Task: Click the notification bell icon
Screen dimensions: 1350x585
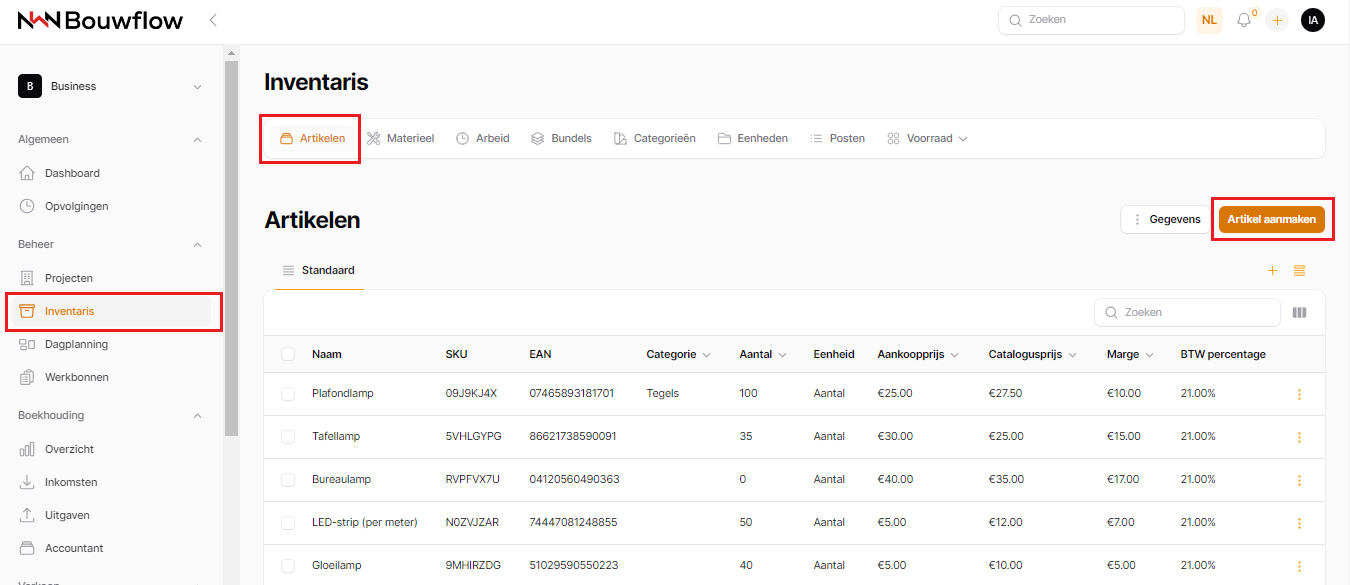Action: [1244, 20]
